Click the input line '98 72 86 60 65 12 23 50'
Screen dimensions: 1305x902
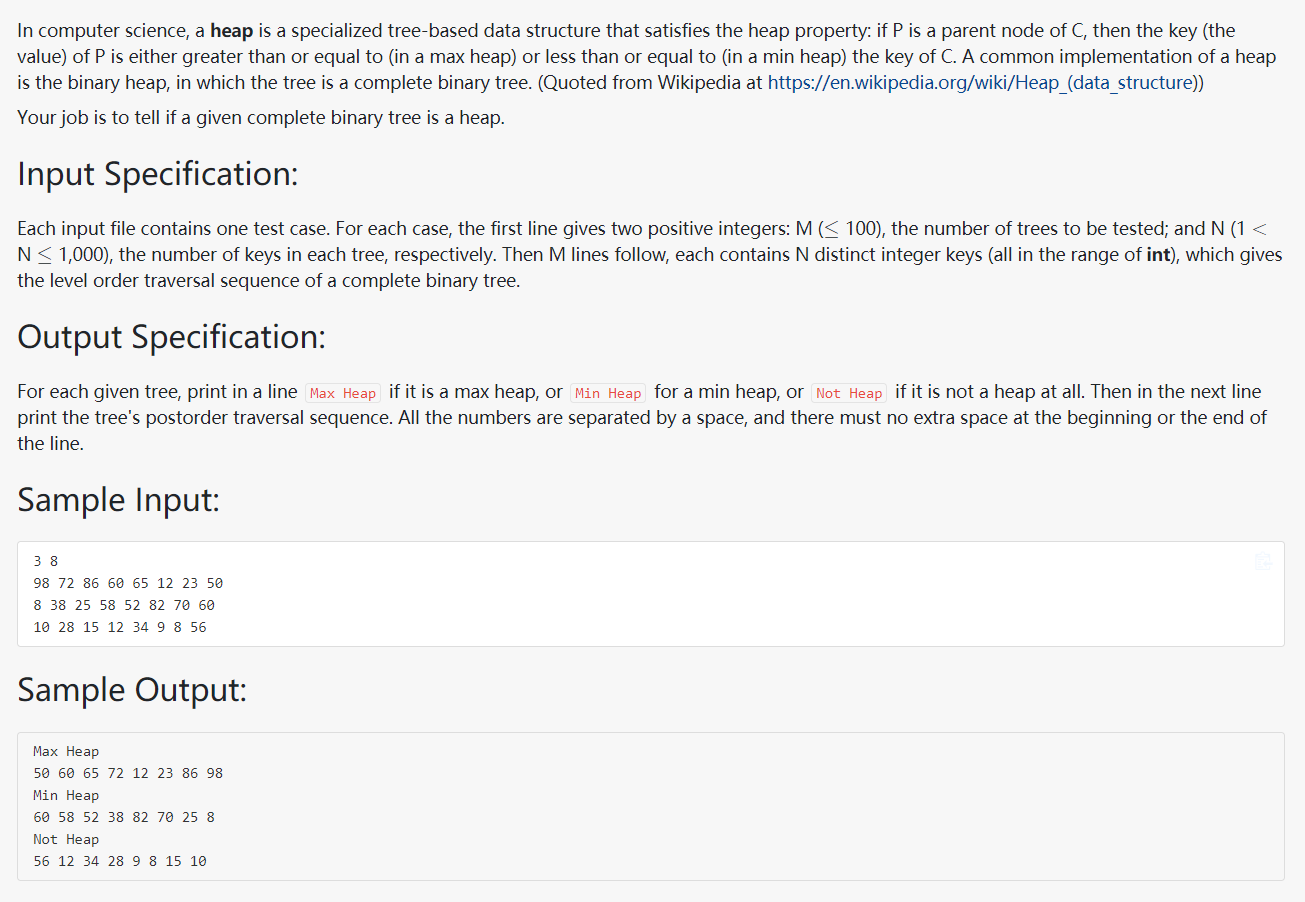pos(128,583)
